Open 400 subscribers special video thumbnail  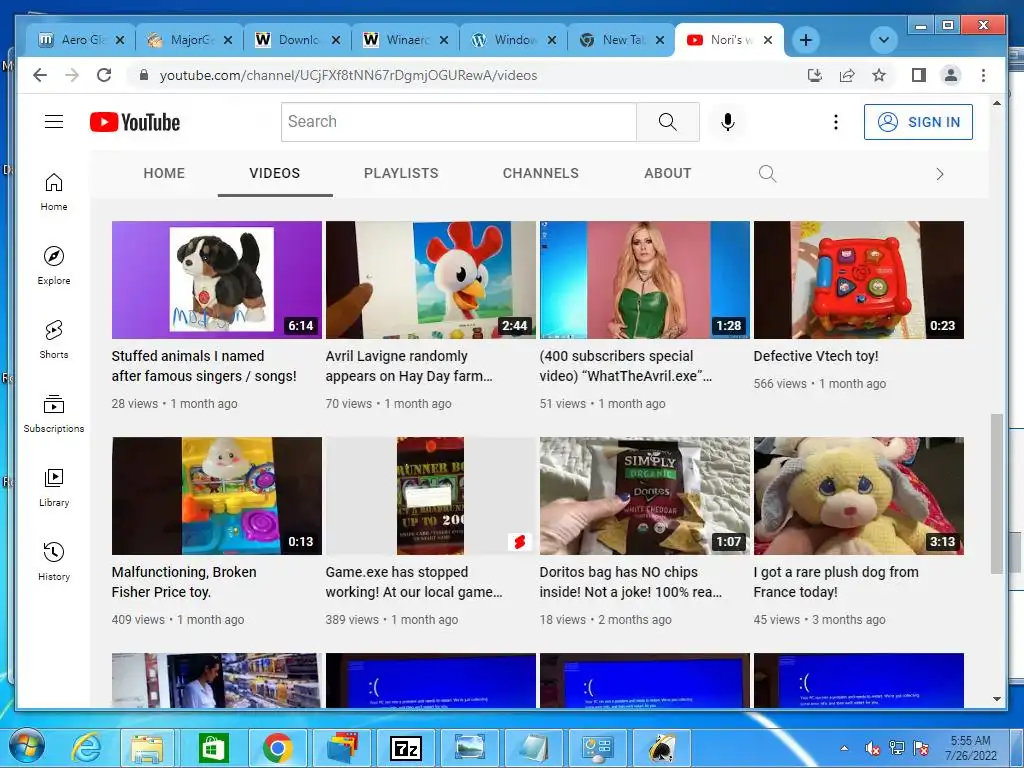coord(645,280)
